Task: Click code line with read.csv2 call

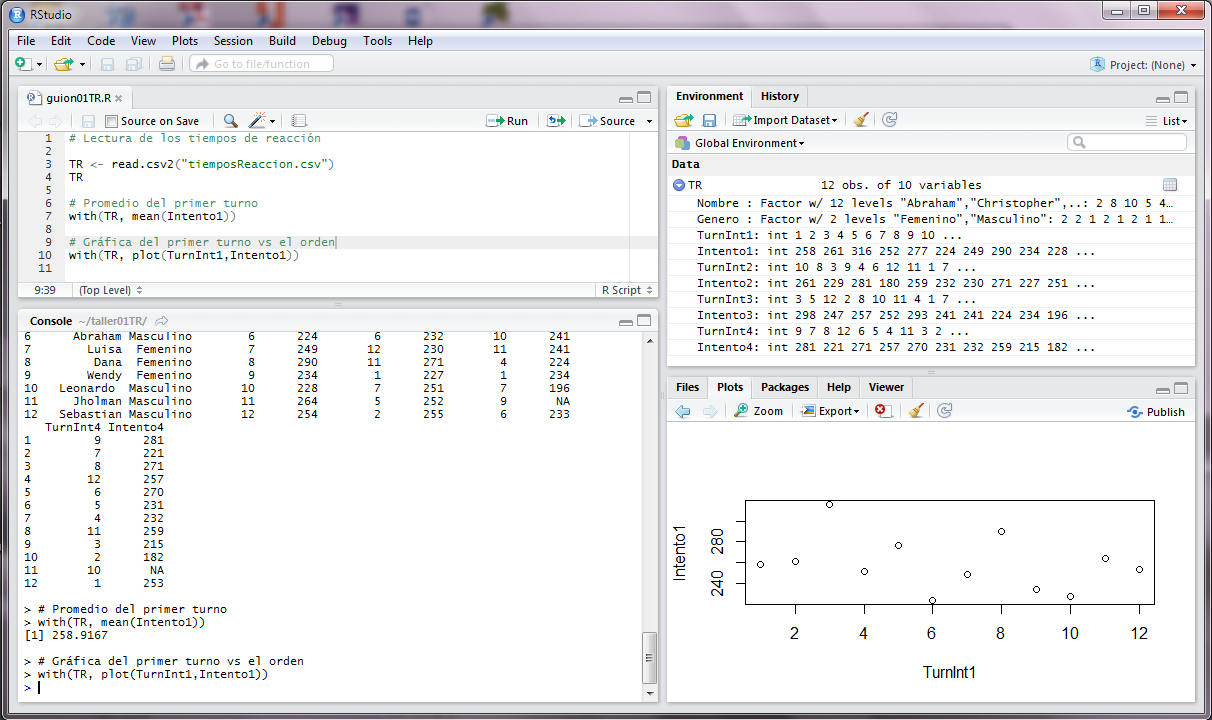Action: (201, 164)
